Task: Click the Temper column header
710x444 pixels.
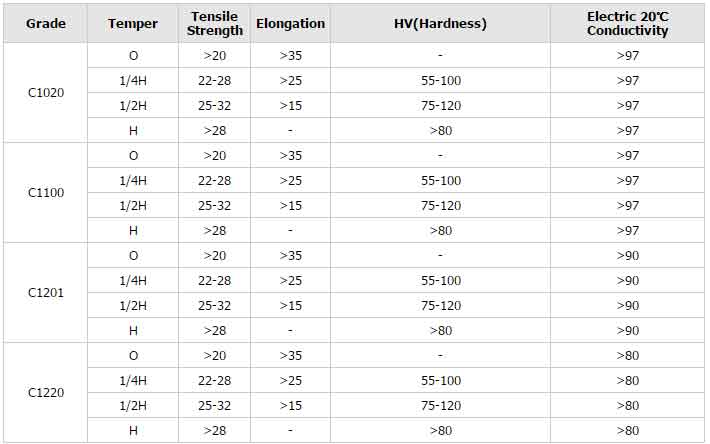Action: 133,23
